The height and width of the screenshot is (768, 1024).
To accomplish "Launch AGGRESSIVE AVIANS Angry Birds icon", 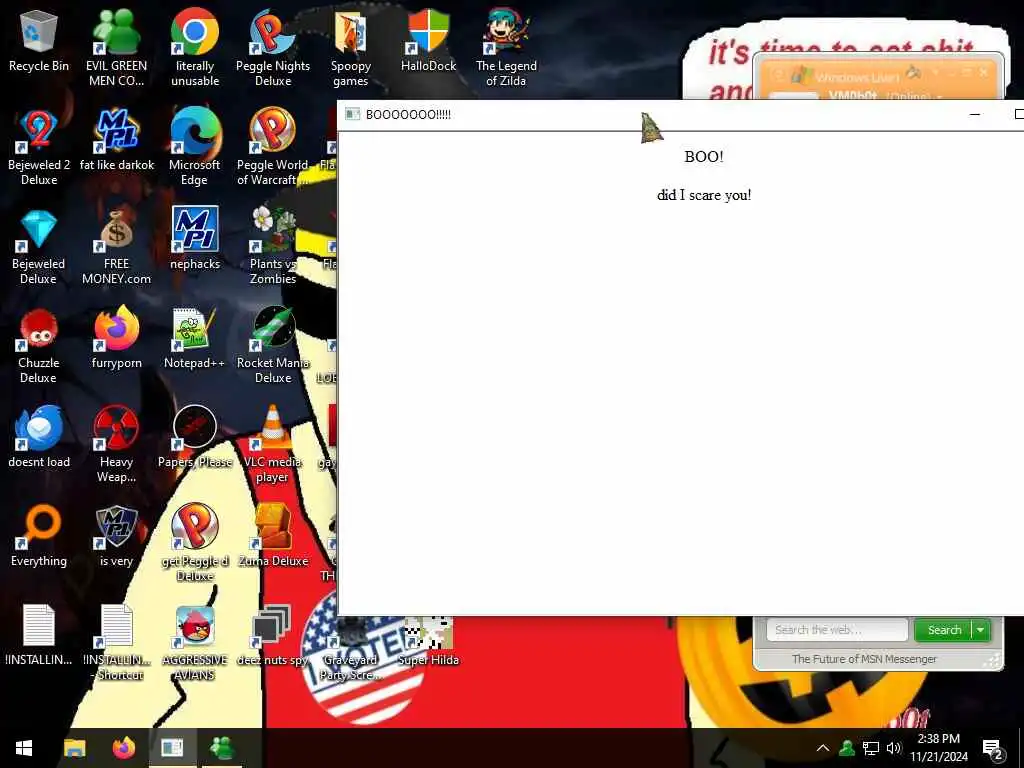I will click(195, 644).
